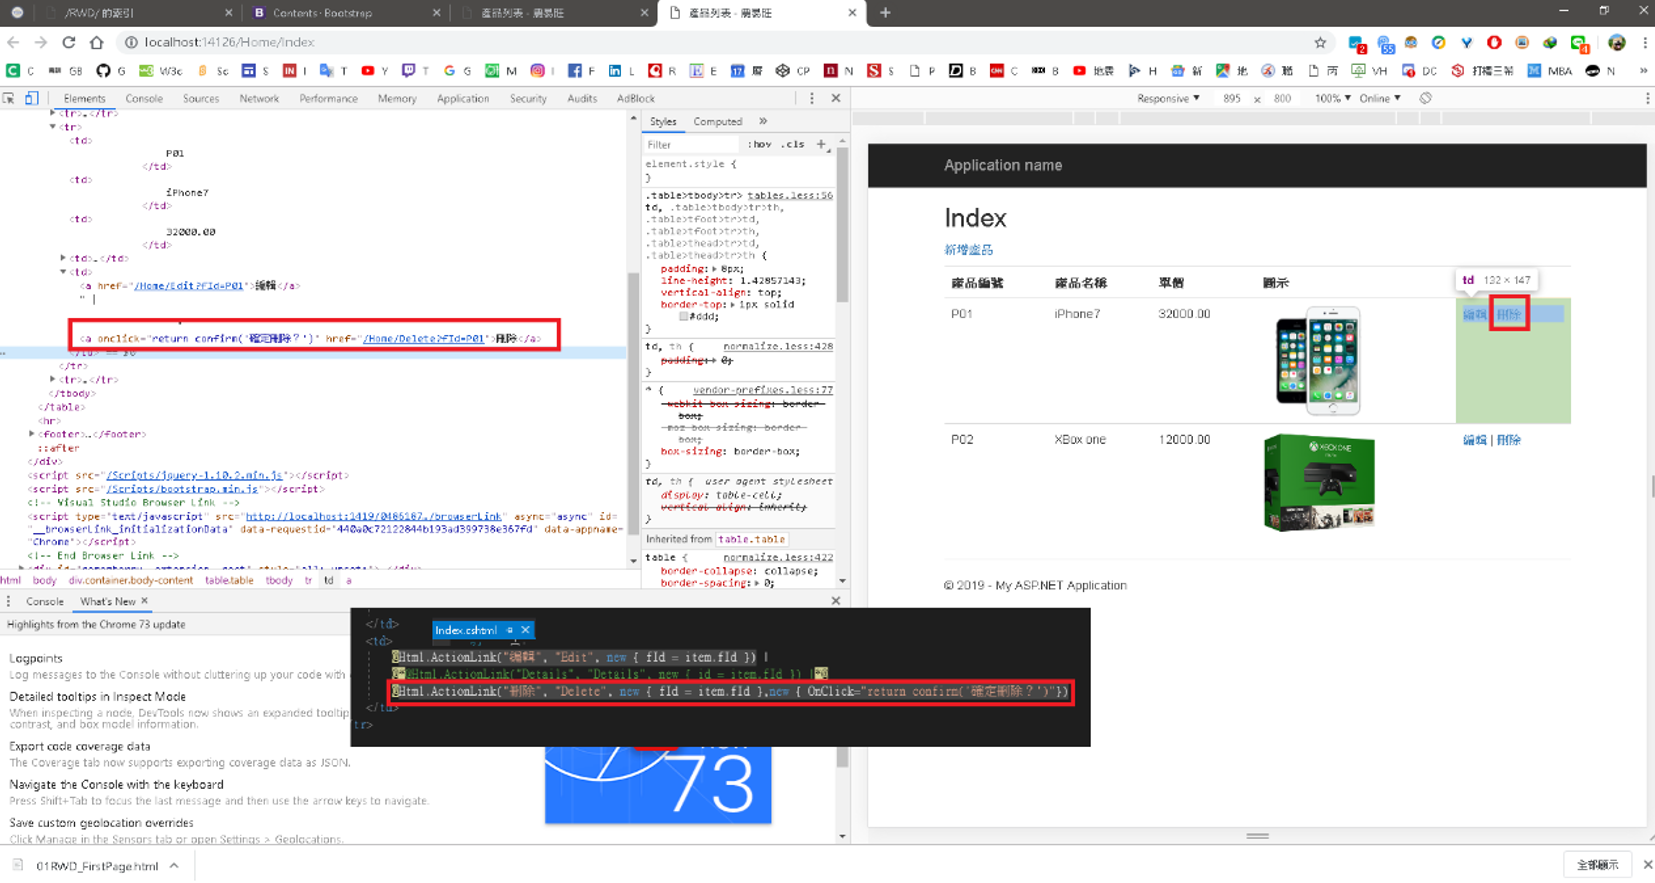Expand the last collapsed tr node before tbody end
Image resolution: width=1655 pixels, height=883 pixels.
53,380
